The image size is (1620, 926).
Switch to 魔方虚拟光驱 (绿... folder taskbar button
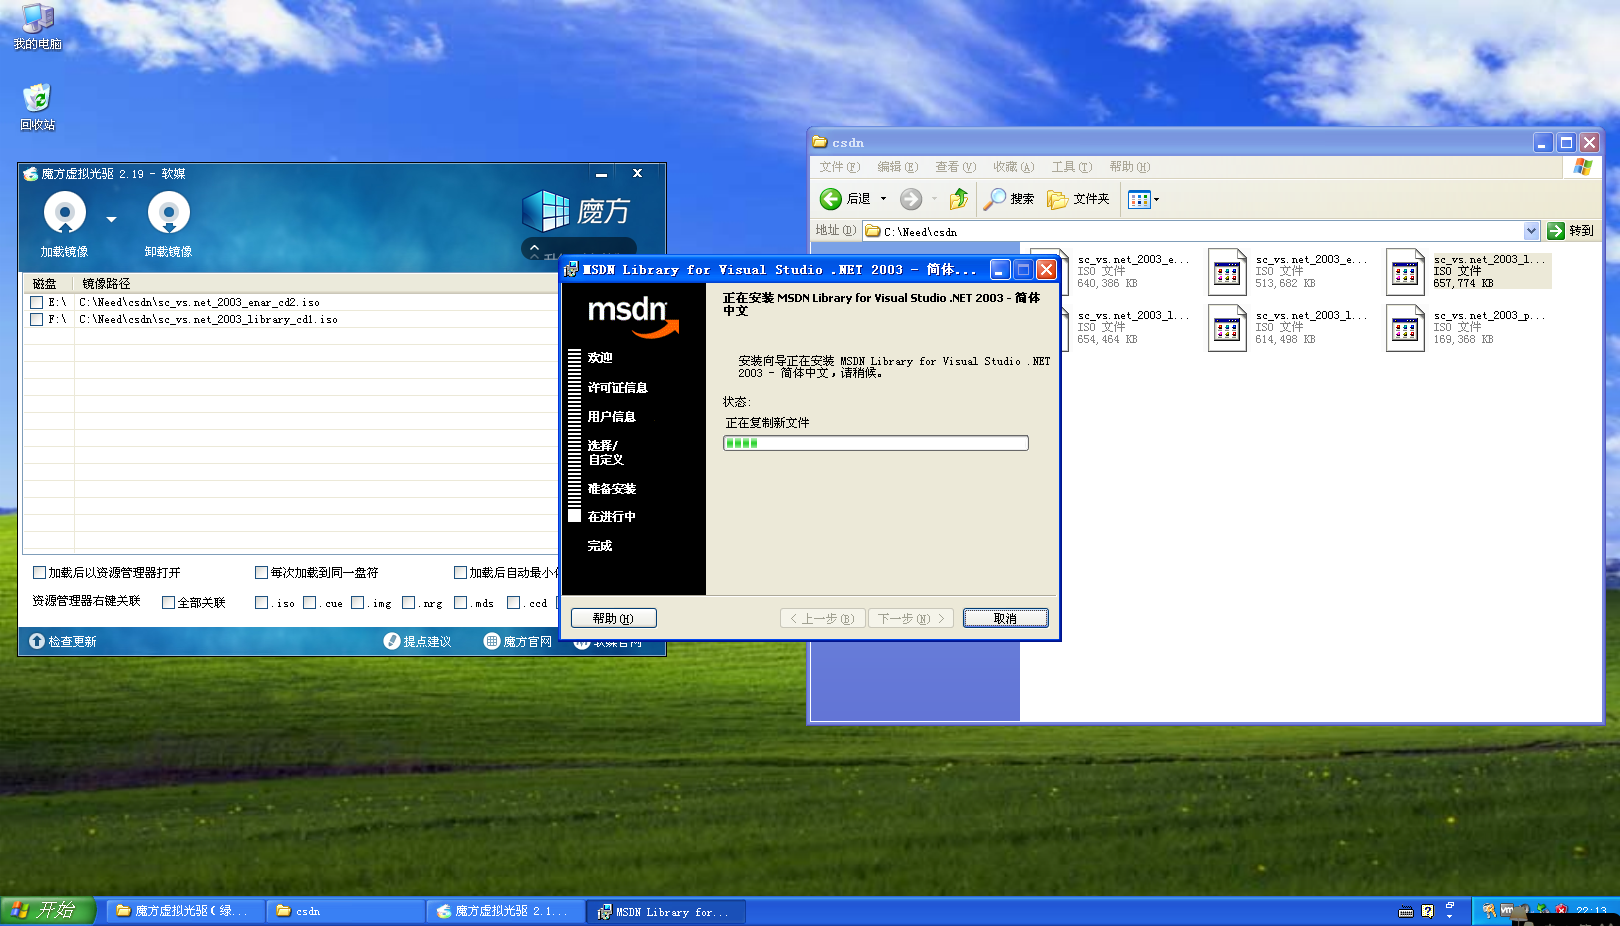tap(185, 911)
